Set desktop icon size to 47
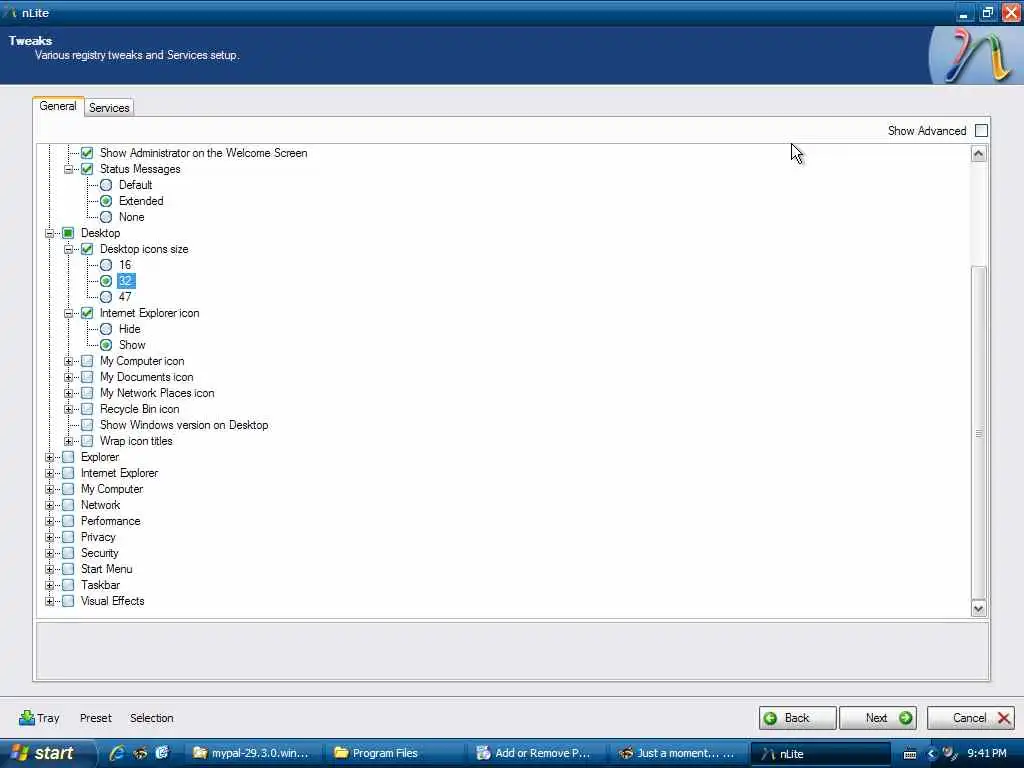This screenshot has height=768, width=1024. pos(106,296)
